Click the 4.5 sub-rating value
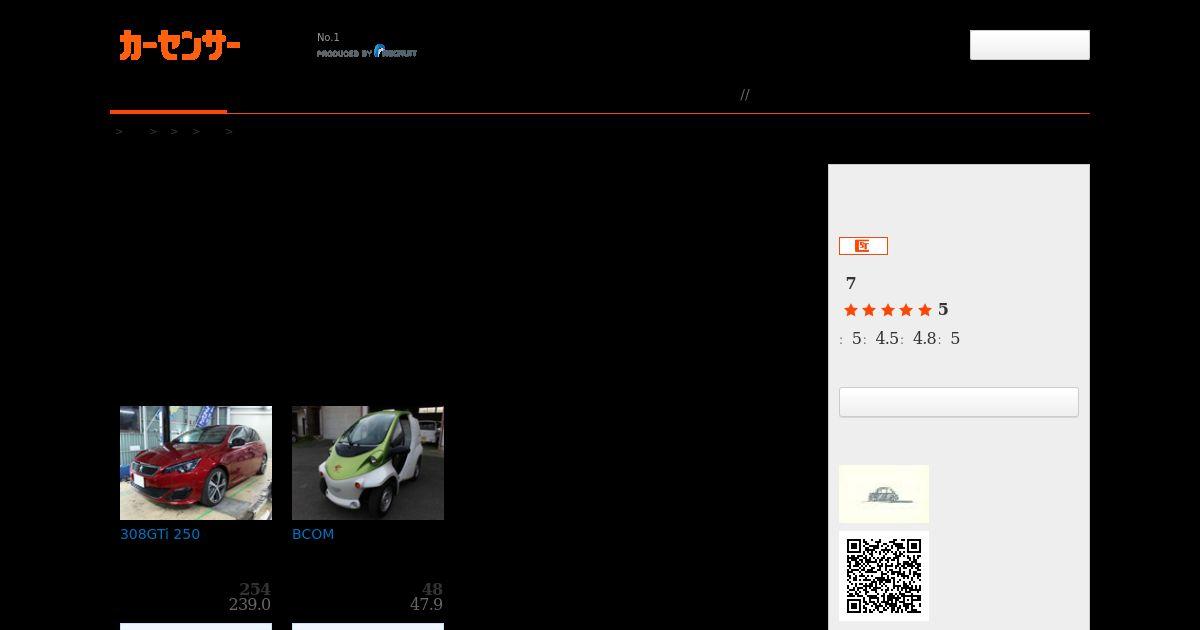1200x630 pixels. coord(887,339)
